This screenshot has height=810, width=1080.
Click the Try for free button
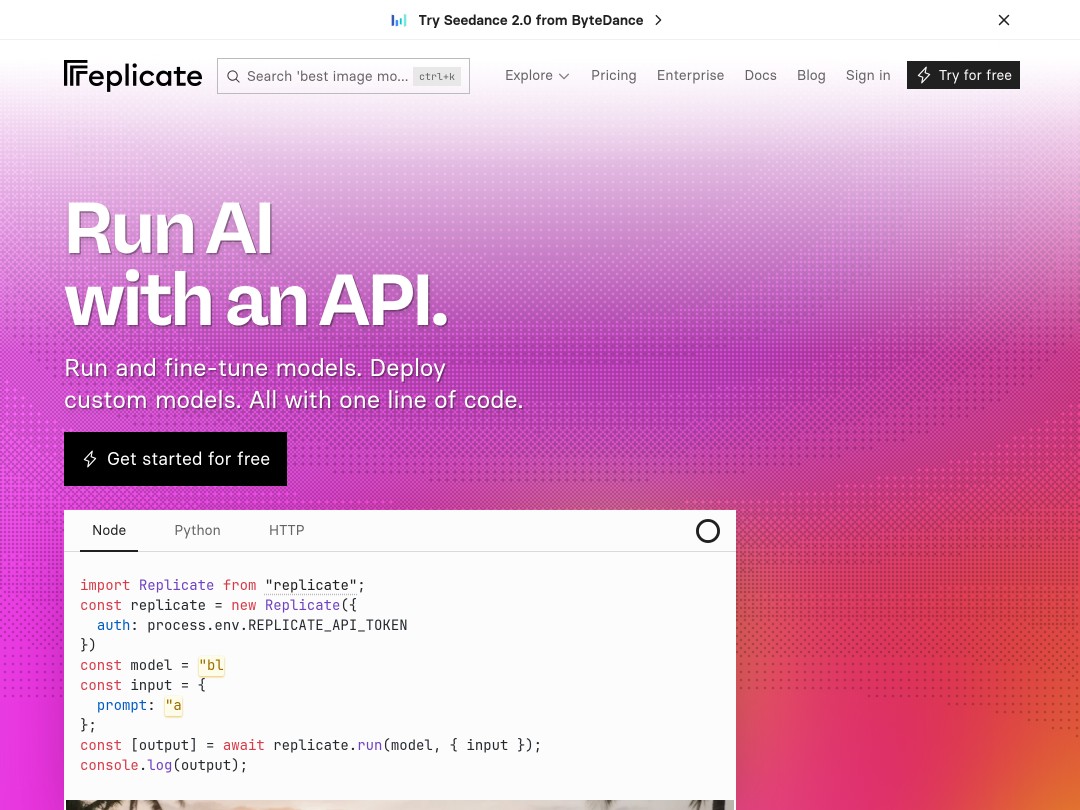click(963, 75)
